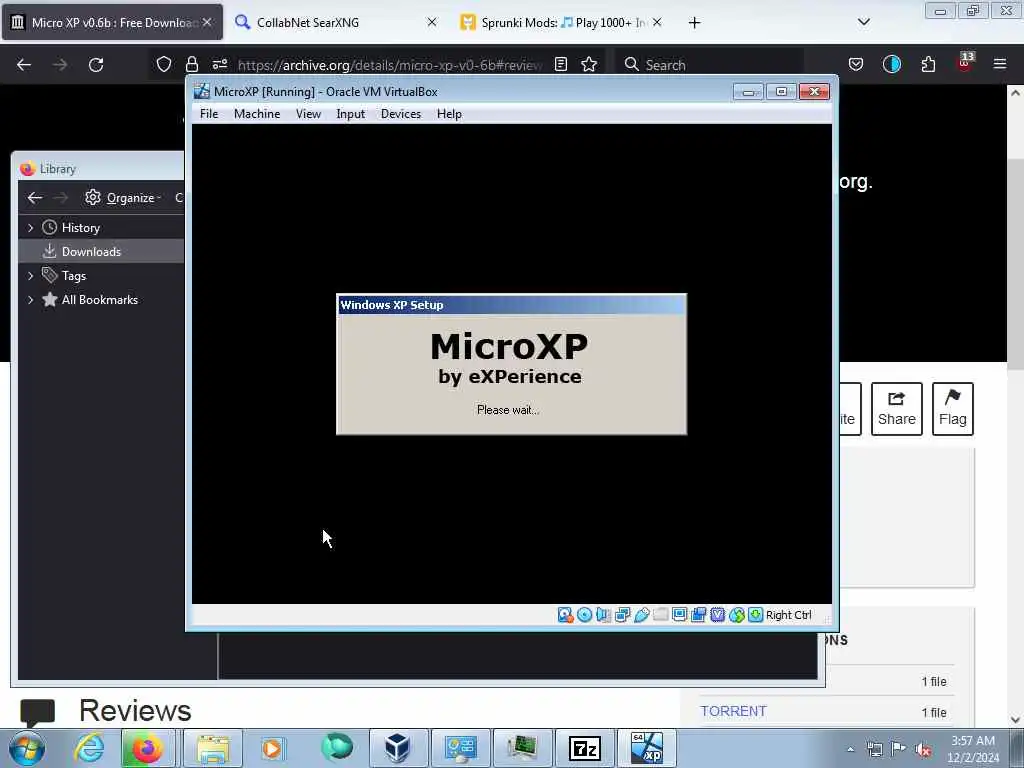Click the MicroXP VM taskbar button

point(647,748)
